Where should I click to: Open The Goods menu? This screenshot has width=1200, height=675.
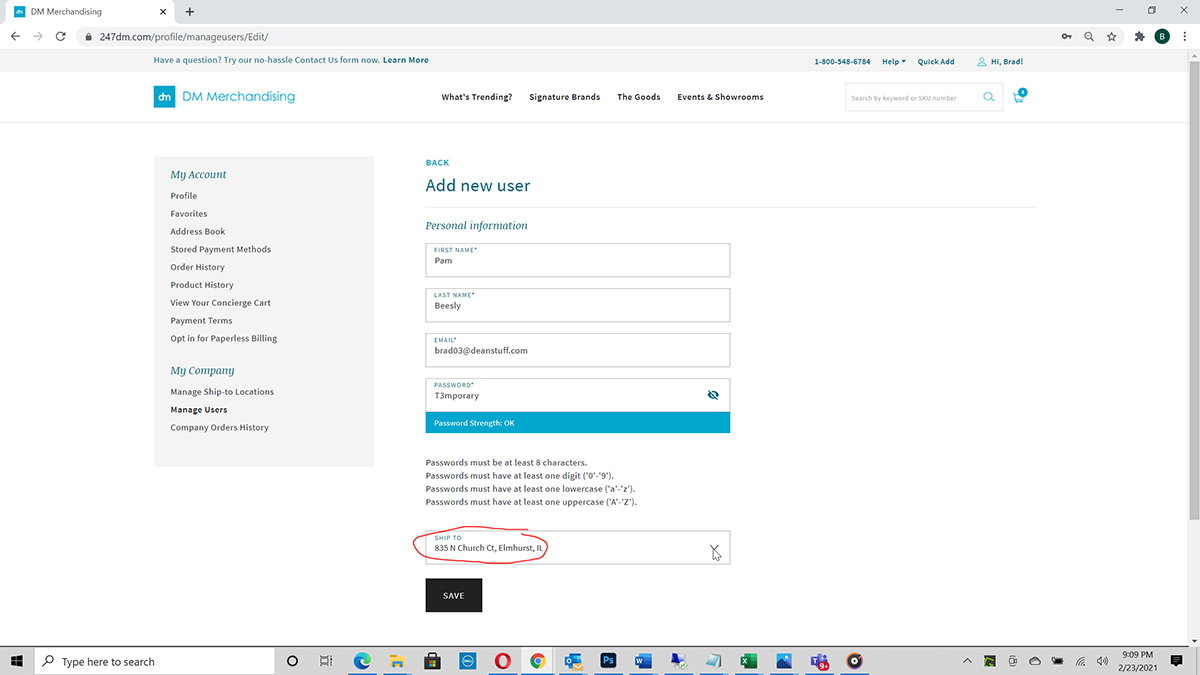pyautogui.click(x=639, y=97)
